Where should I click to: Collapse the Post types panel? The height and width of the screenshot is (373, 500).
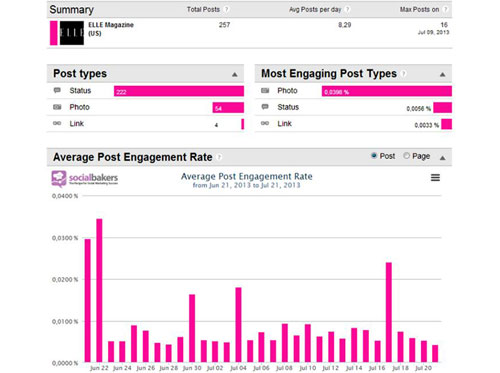(x=235, y=74)
